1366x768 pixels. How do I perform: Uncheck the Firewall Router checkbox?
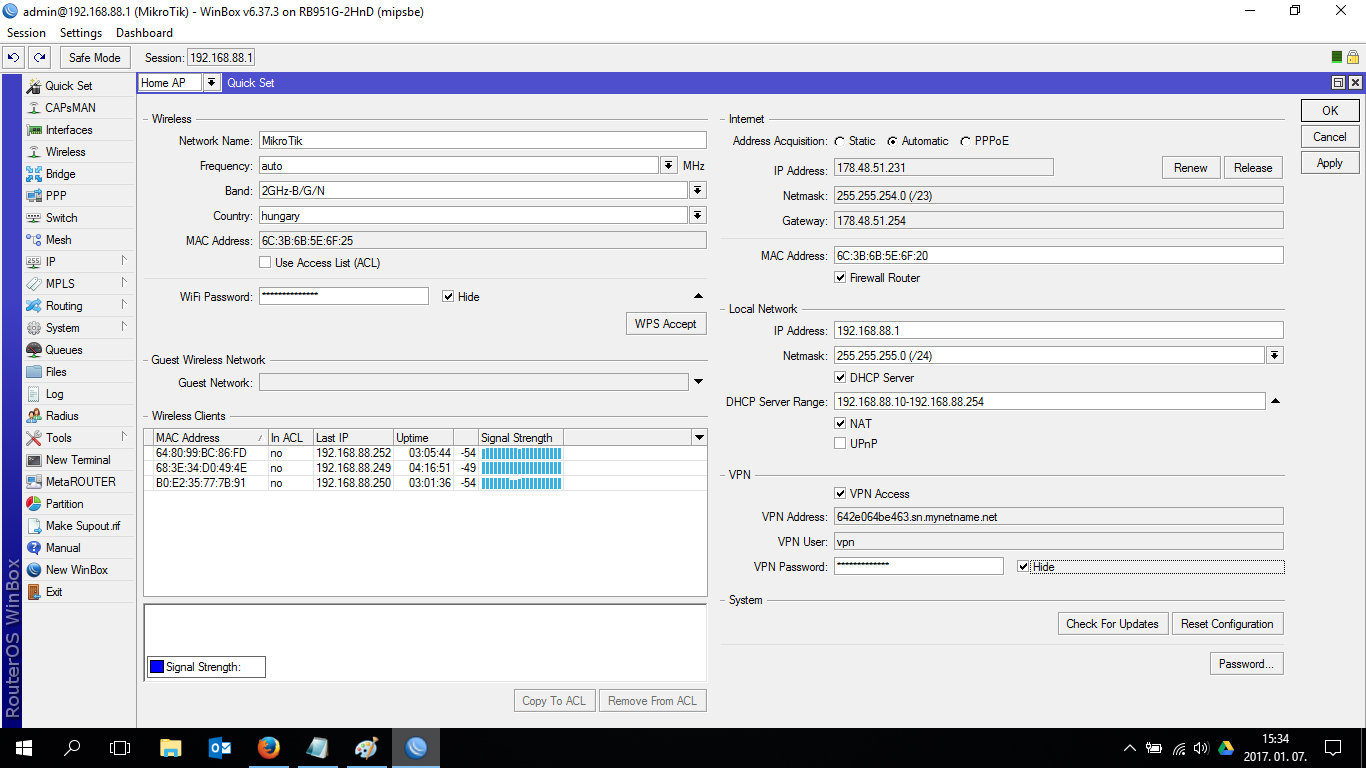tap(841, 278)
